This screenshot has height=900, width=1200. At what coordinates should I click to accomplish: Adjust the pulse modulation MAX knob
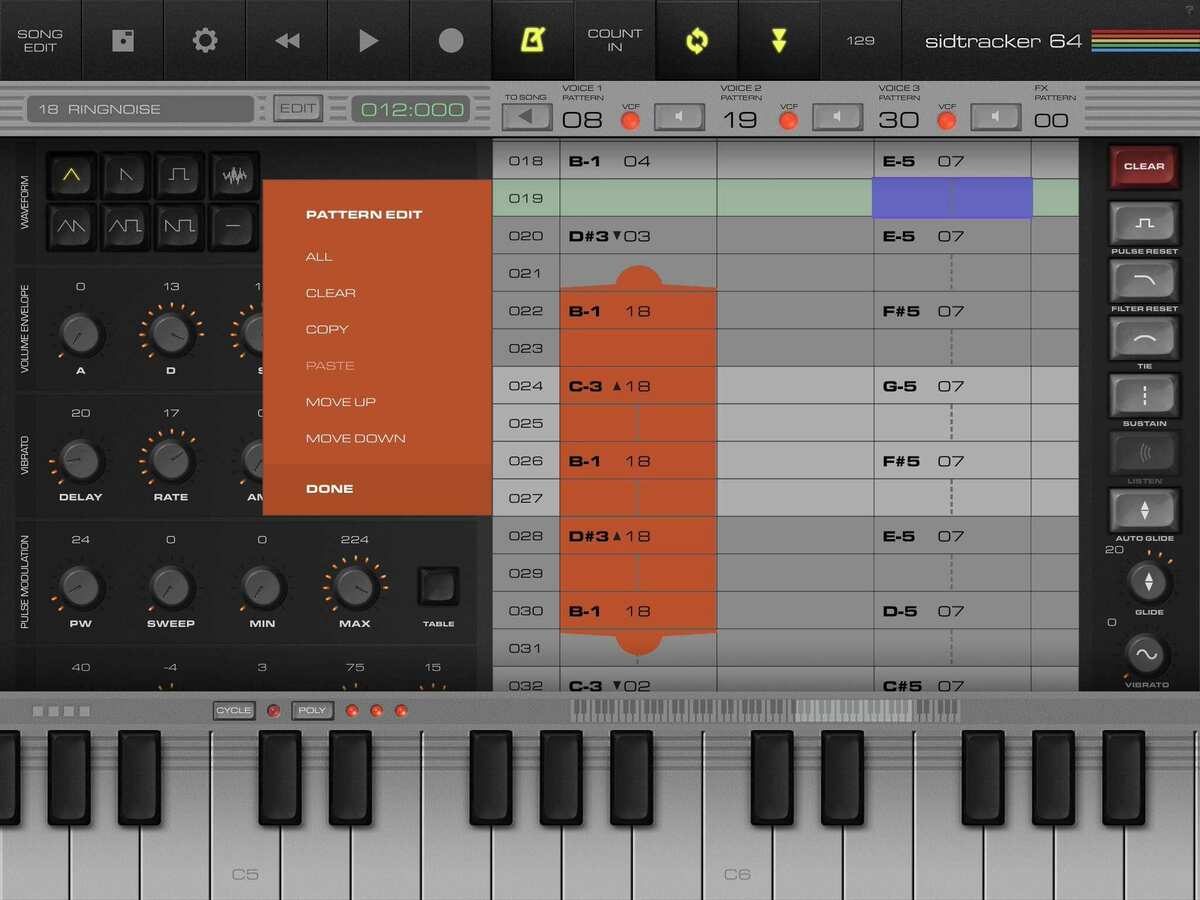pyautogui.click(x=354, y=587)
